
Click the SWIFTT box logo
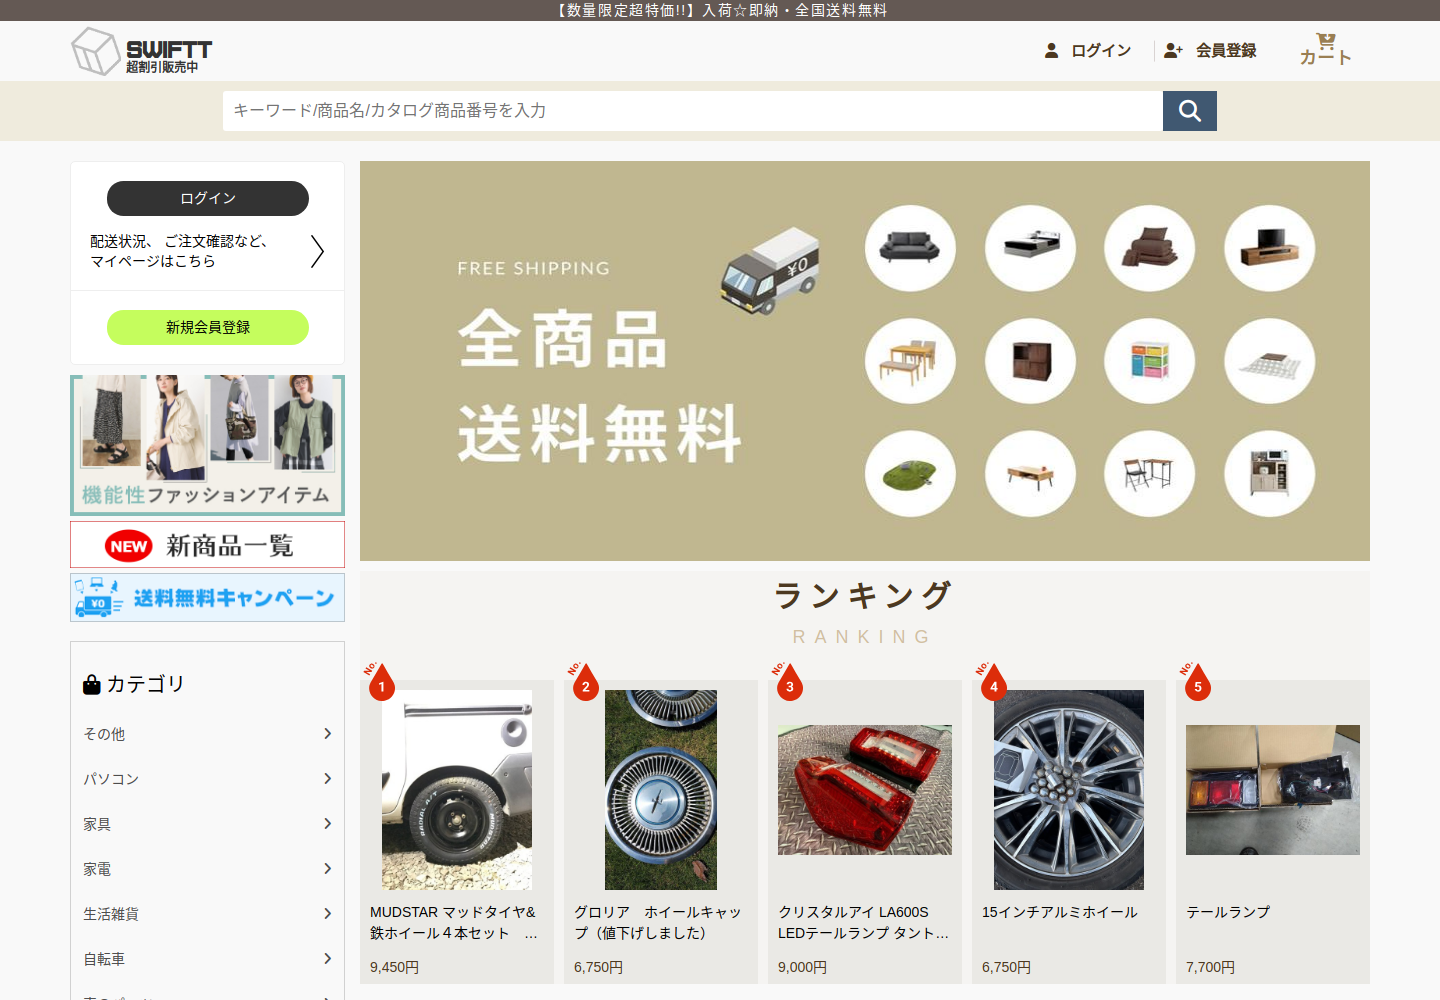141,51
